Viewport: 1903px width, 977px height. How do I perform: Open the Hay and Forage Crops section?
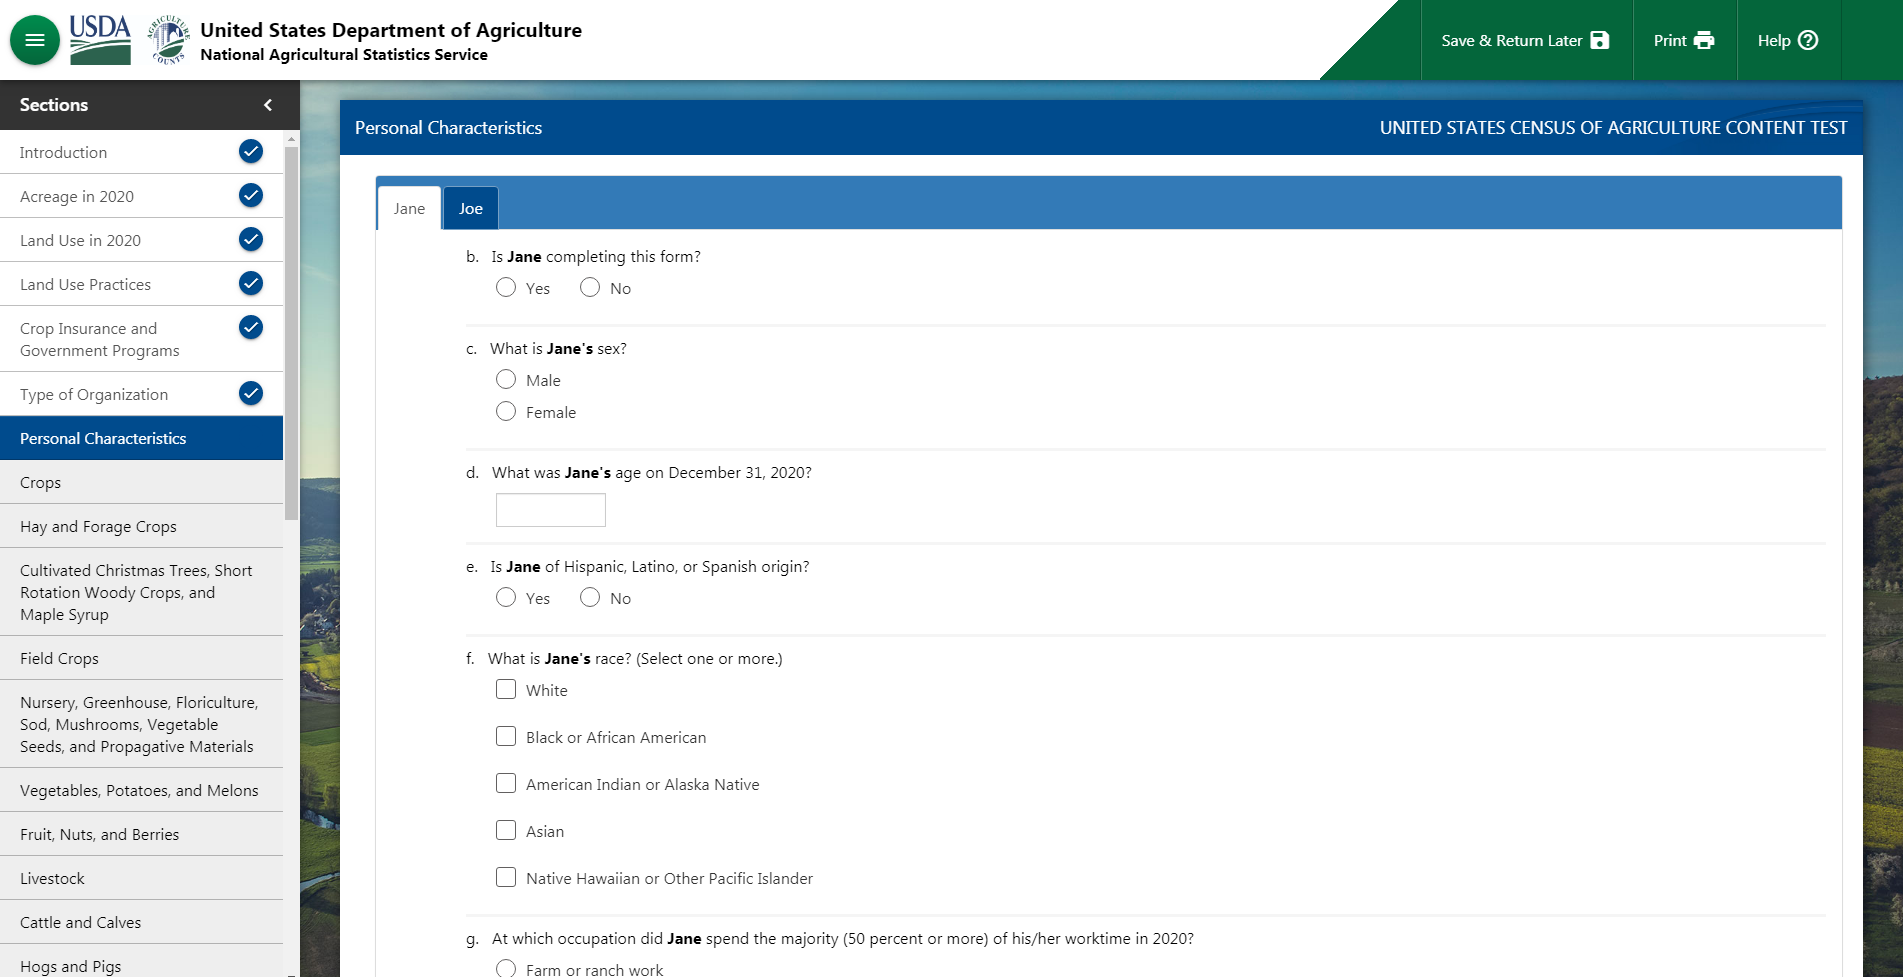(x=141, y=526)
